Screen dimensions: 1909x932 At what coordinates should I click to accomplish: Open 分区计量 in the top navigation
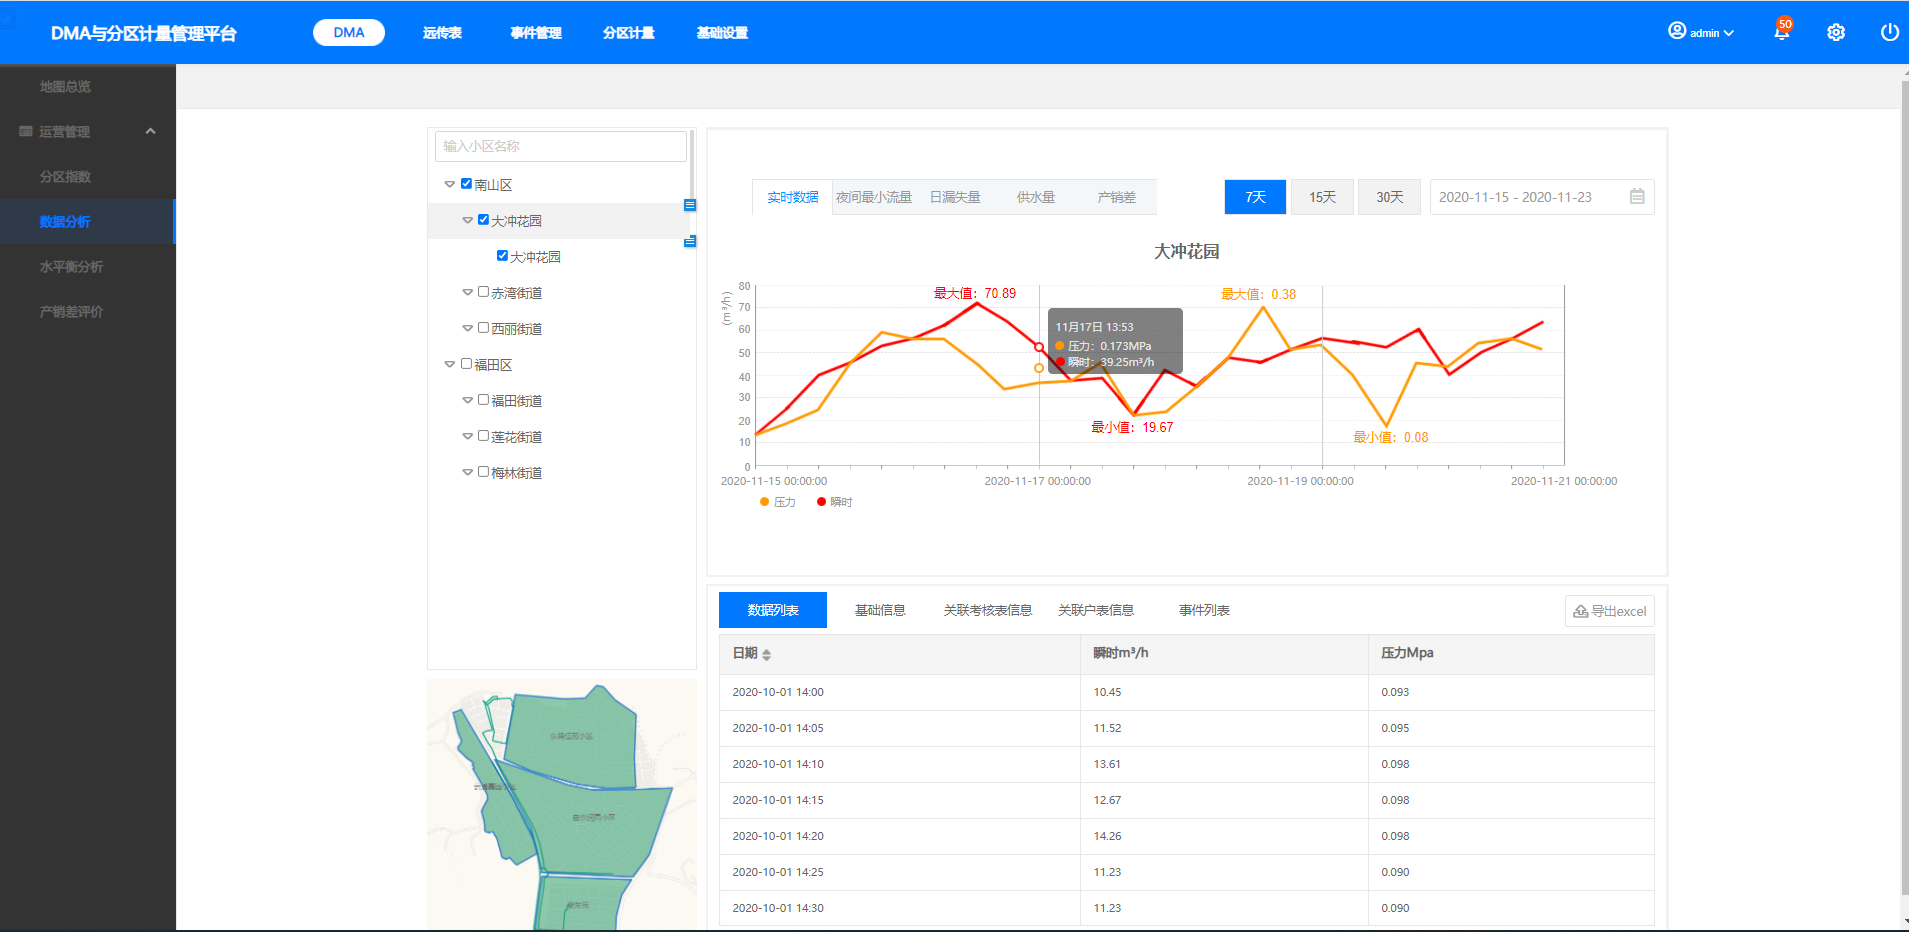628,33
